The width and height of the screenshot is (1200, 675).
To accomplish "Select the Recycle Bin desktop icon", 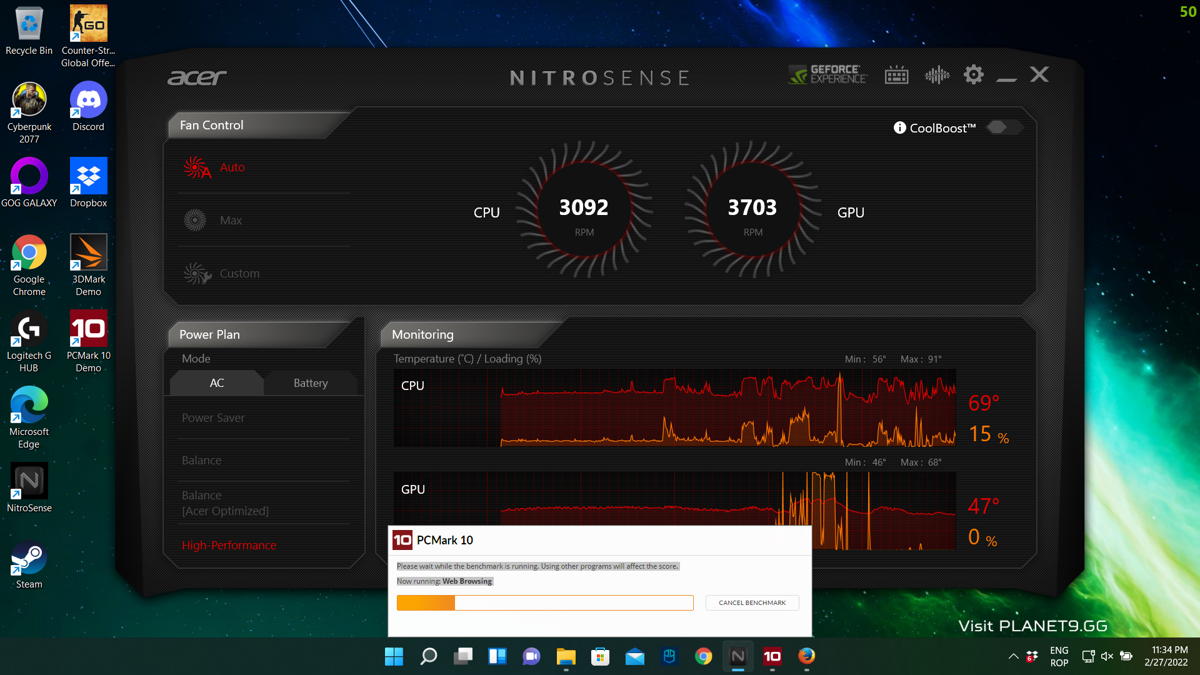I will tap(29, 31).
